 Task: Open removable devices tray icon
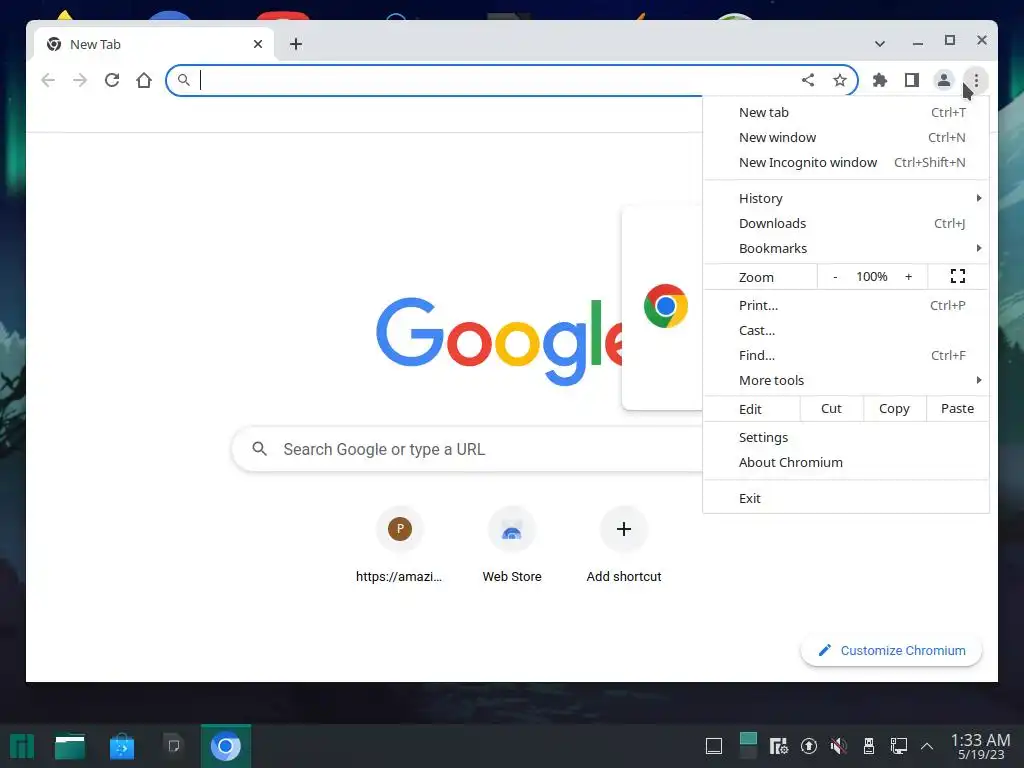(x=869, y=746)
